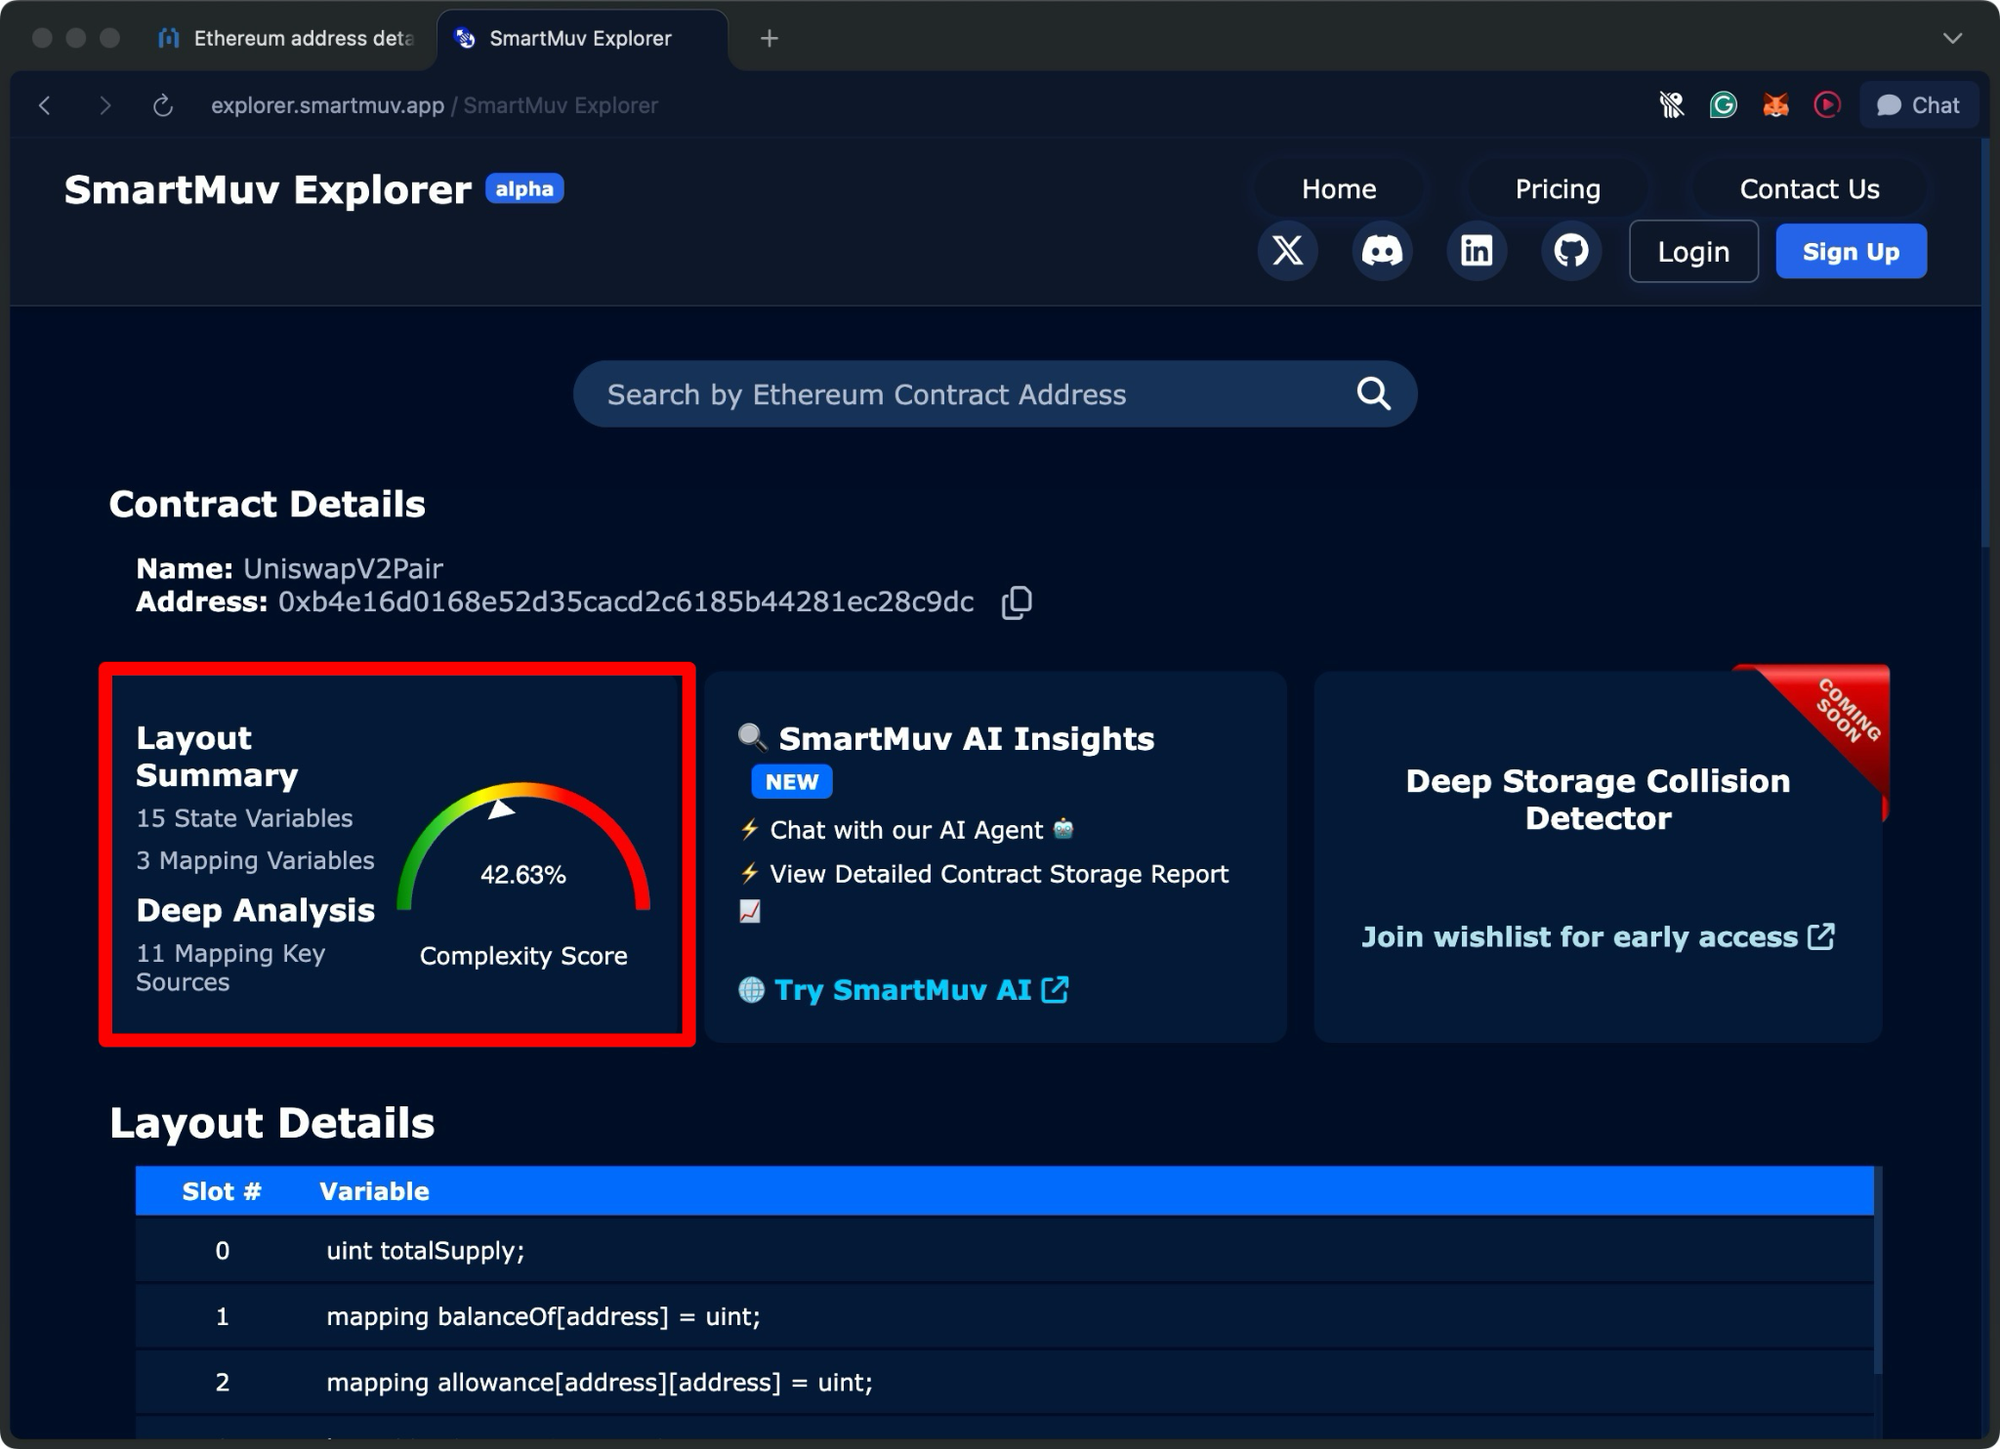Image resolution: width=2000 pixels, height=1449 pixels.
Task: Go back using the browser back arrow
Action: [x=44, y=104]
